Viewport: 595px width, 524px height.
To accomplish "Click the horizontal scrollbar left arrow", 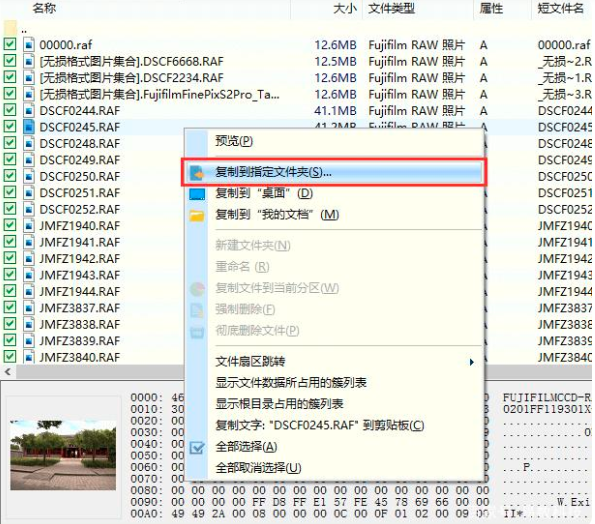I will [8, 371].
